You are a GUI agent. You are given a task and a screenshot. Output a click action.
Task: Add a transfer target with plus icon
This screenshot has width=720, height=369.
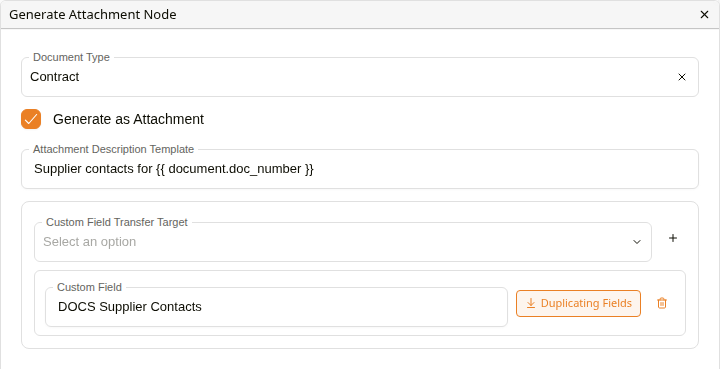673,238
